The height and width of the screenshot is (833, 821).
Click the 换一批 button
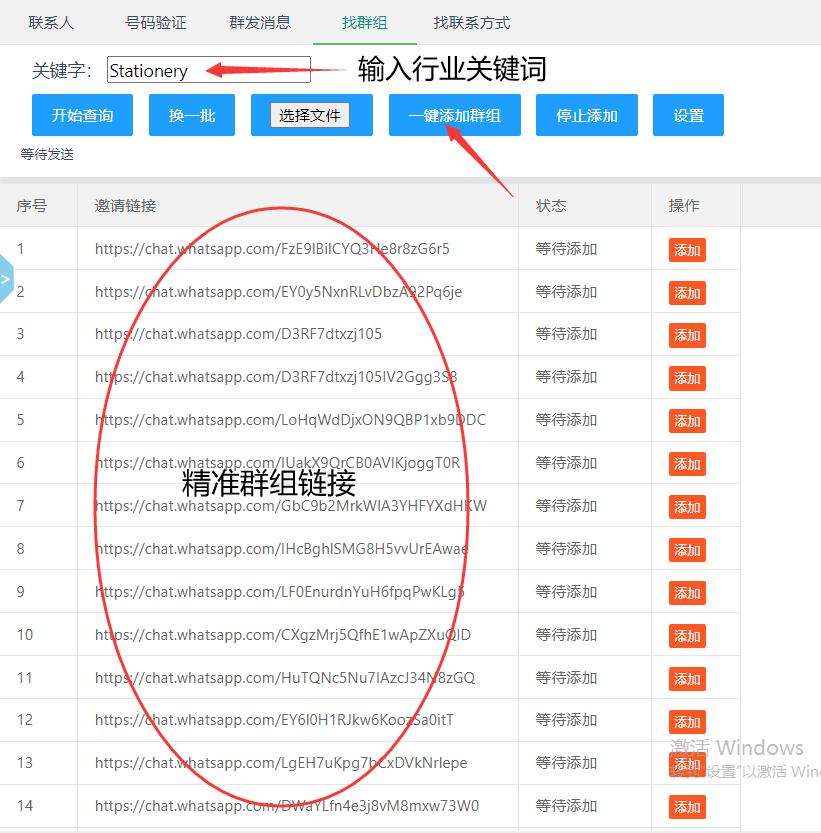(x=191, y=115)
